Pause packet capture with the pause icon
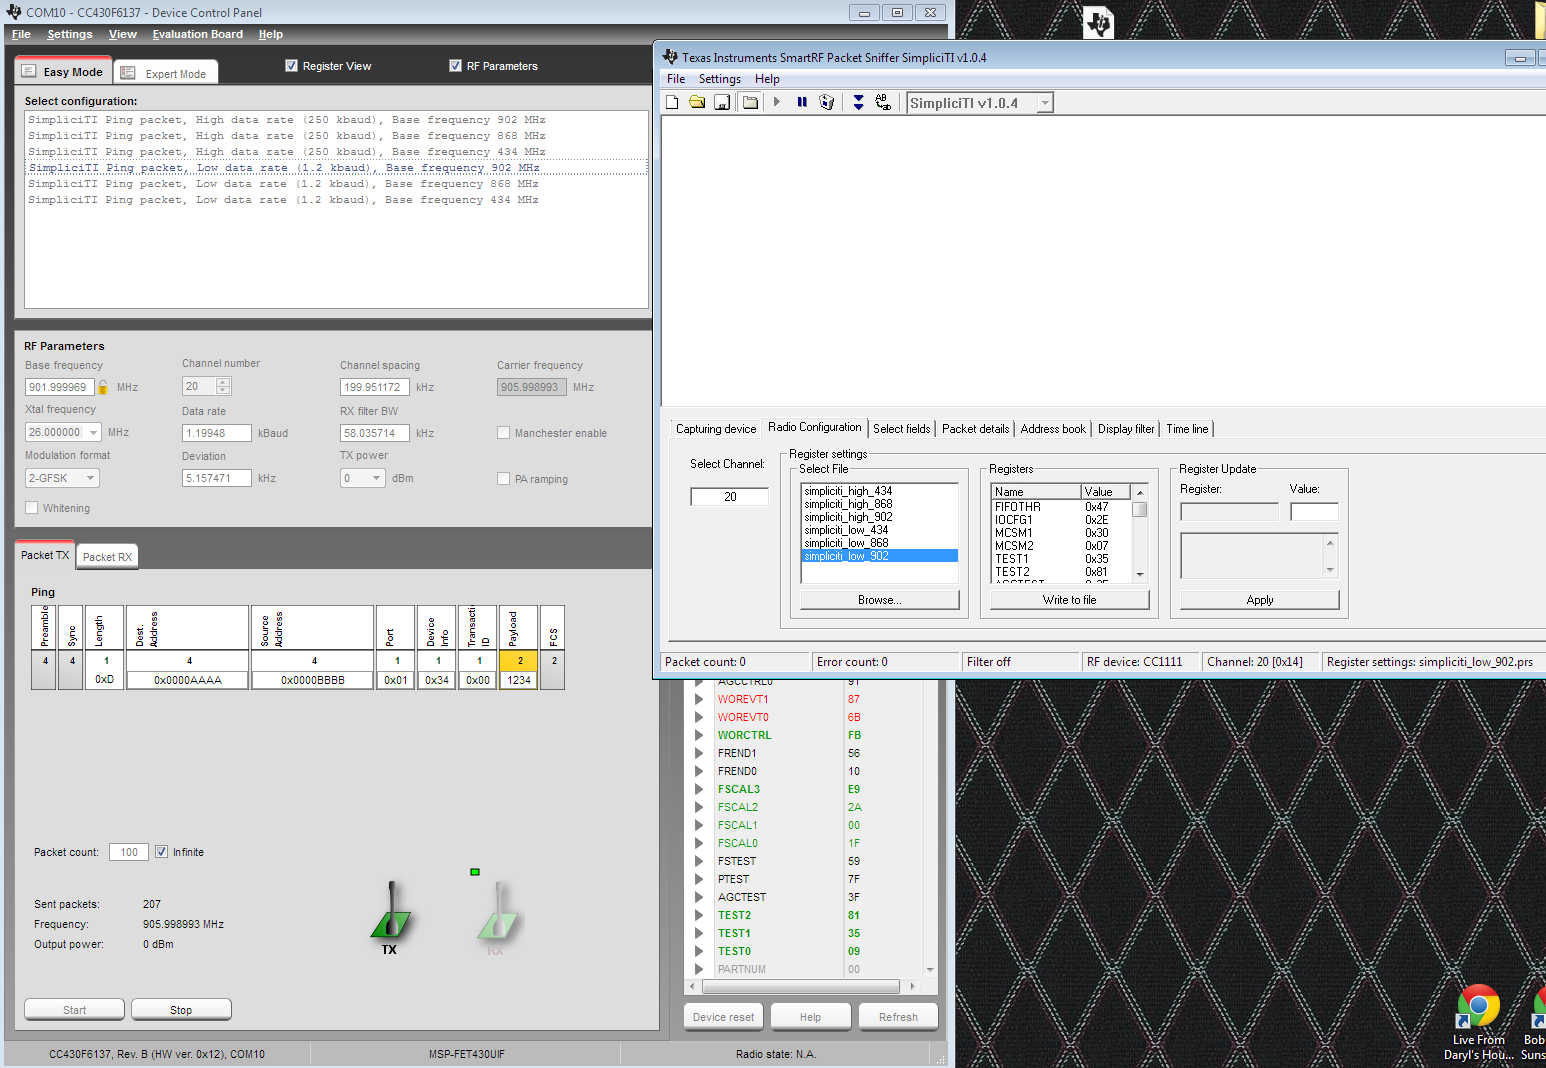The height and width of the screenshot is (1068, 1546). (802, 102)
